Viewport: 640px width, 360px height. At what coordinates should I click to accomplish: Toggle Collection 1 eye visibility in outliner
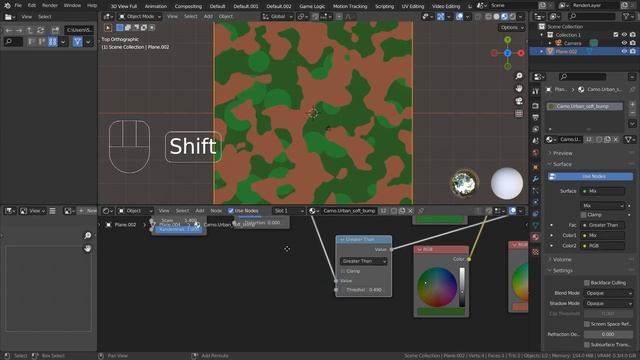pos(624,35)
